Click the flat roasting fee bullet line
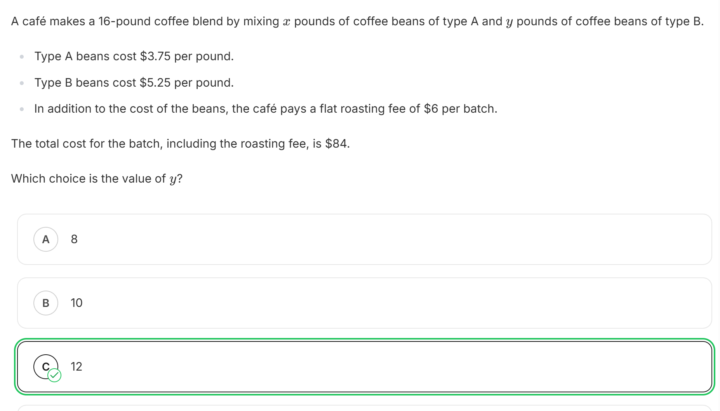This screenshot has width=720, height=411. point(265,108)
